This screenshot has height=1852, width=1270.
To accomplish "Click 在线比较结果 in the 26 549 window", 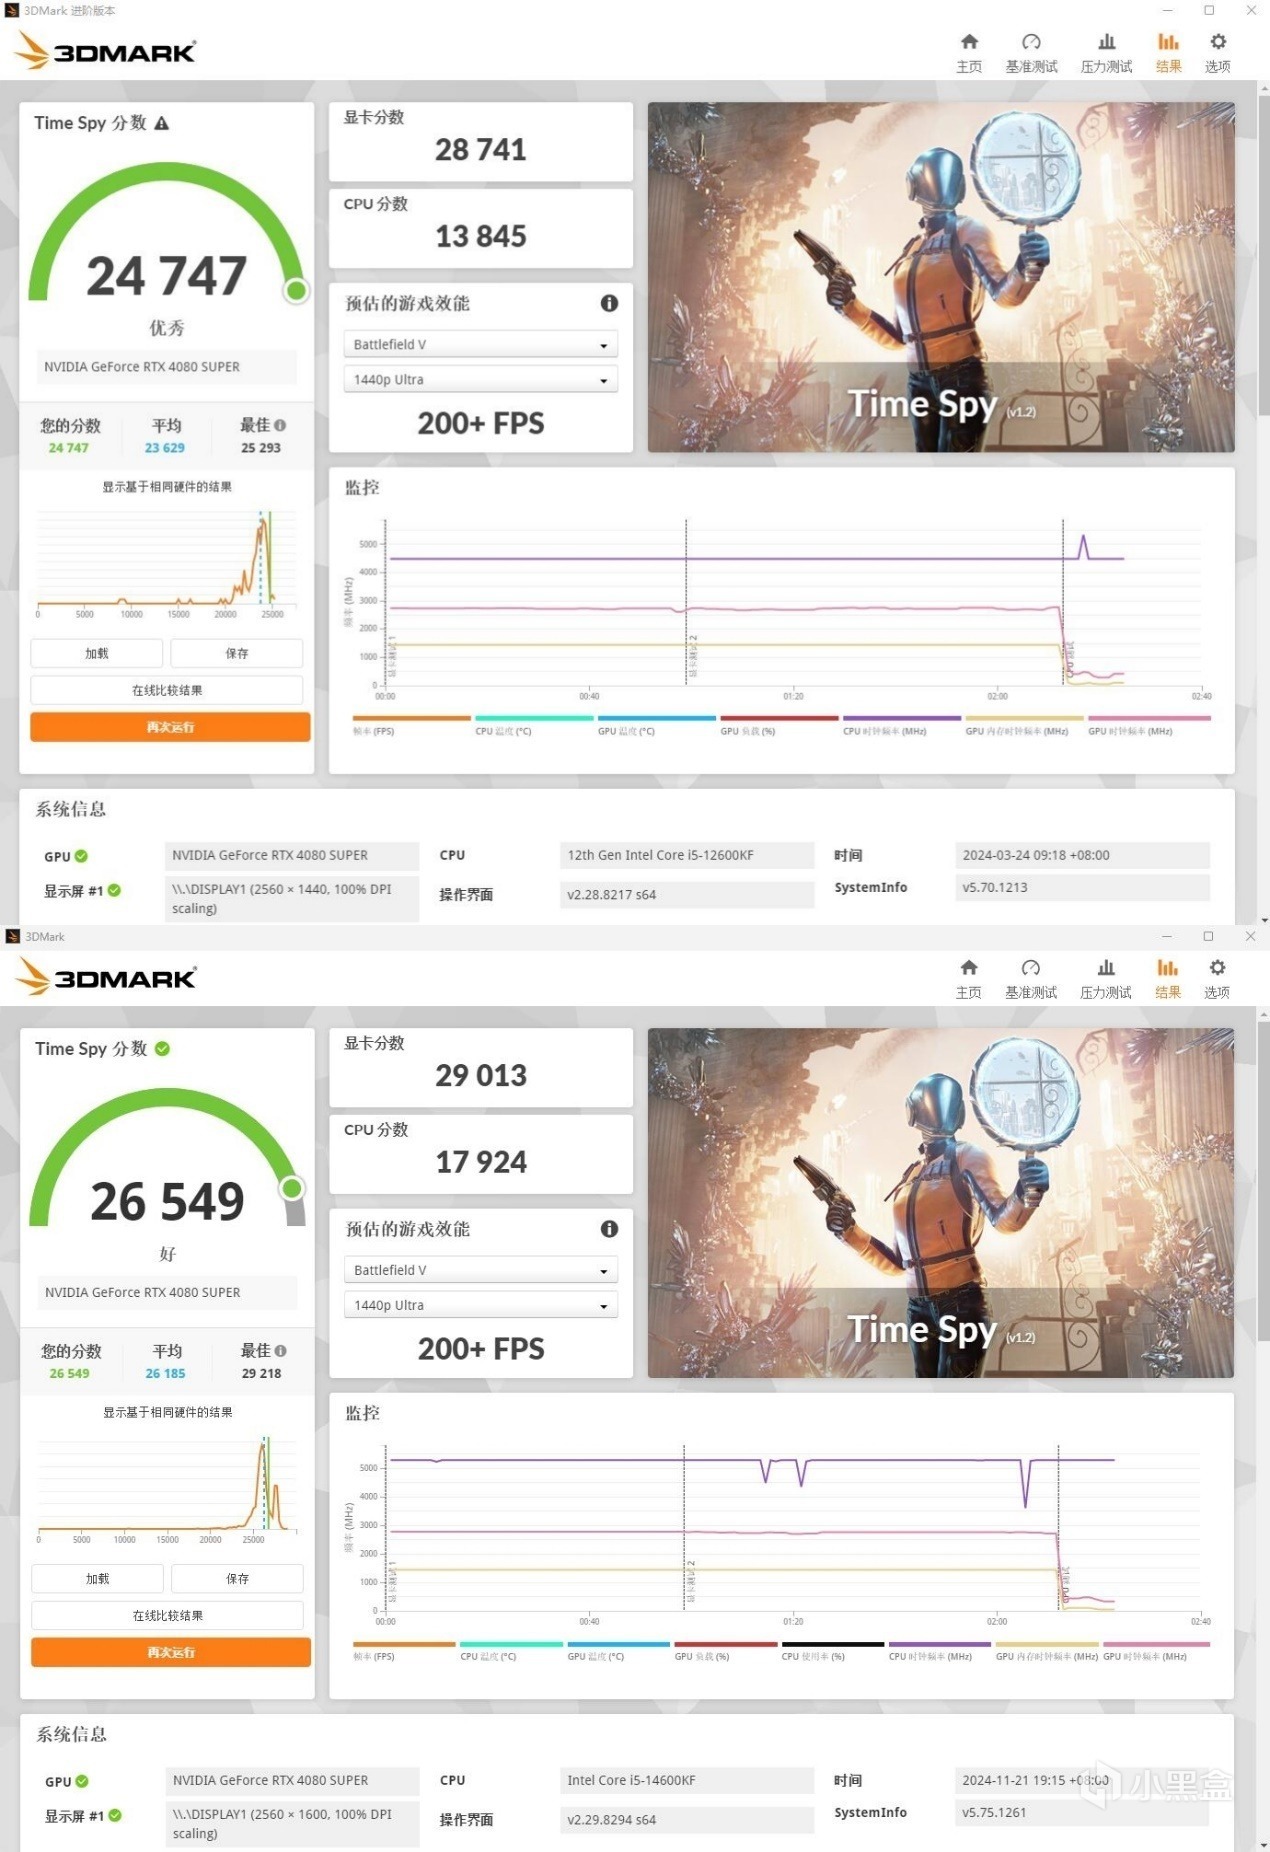I will [168, 1615].
